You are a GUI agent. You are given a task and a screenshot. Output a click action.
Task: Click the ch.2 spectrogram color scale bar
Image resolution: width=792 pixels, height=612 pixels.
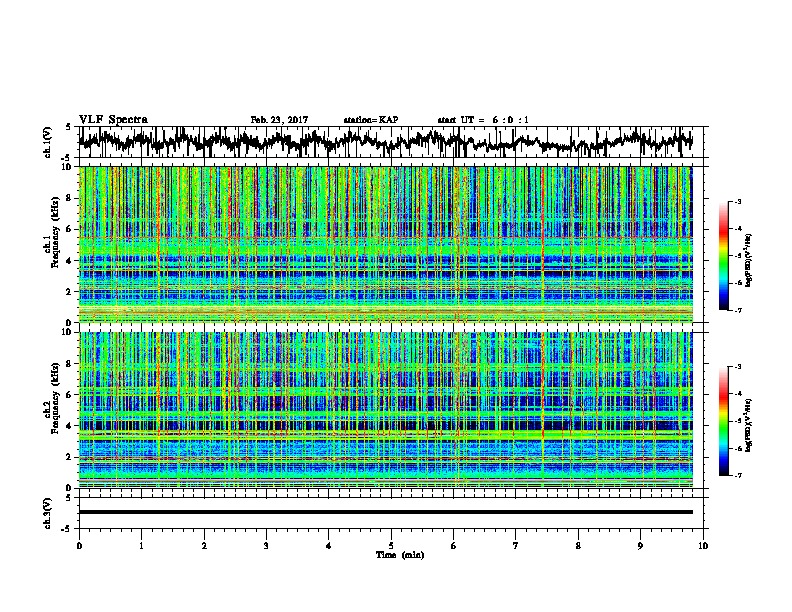(723, 421)
